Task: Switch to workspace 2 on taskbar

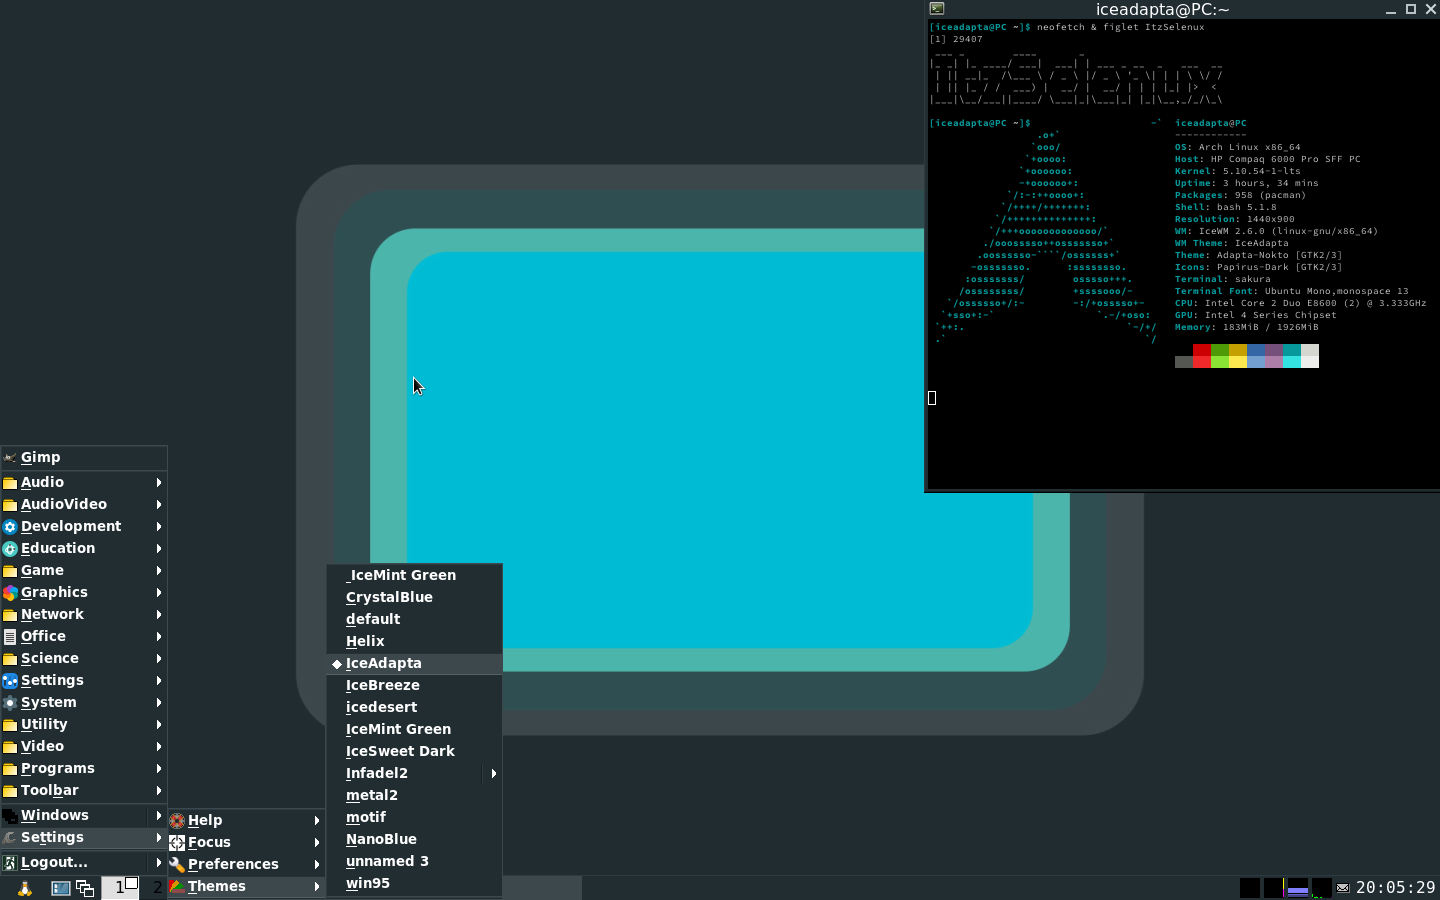Action: tap(156, 887)
